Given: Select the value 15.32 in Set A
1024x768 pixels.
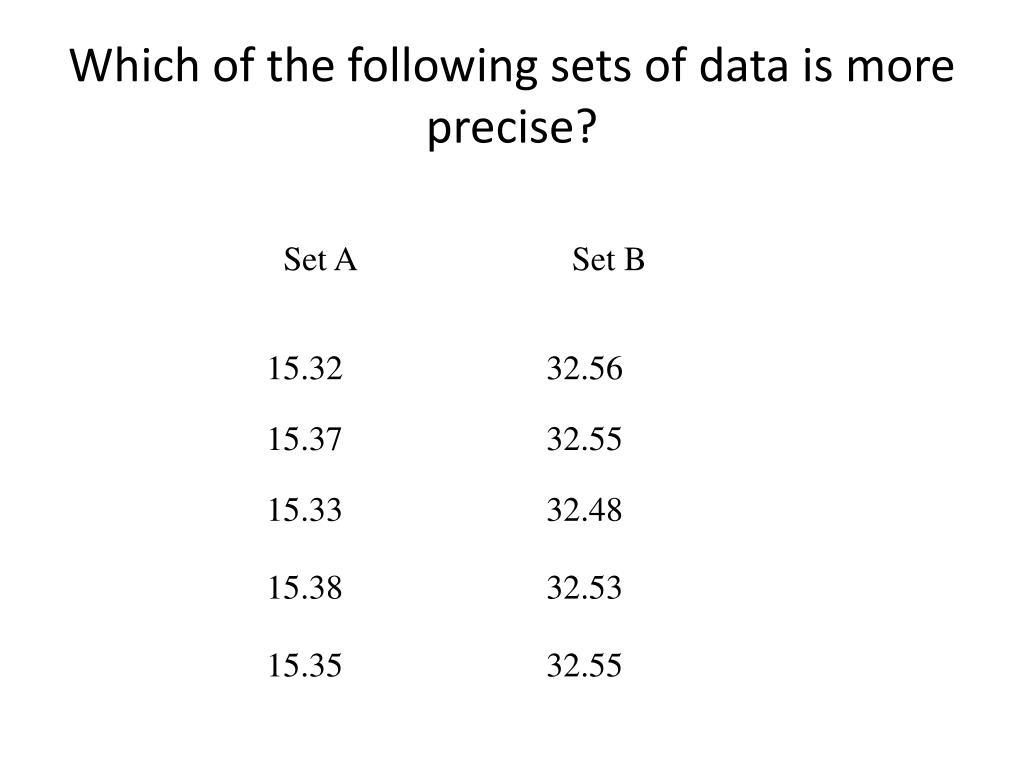Looking at the screenshot, I should [304, 370].
